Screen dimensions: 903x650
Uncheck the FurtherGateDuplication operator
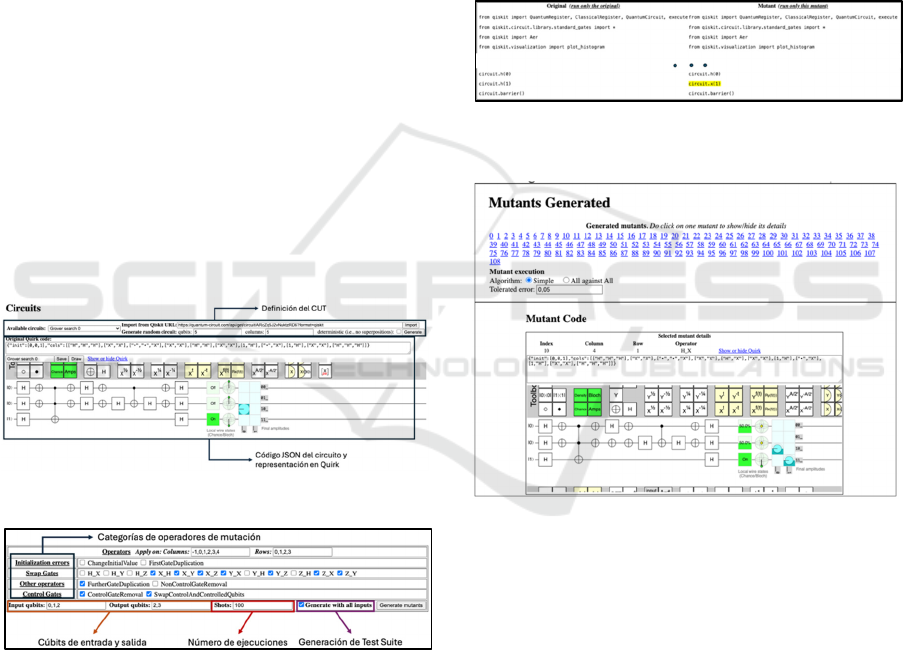click(x=80, y=583)
